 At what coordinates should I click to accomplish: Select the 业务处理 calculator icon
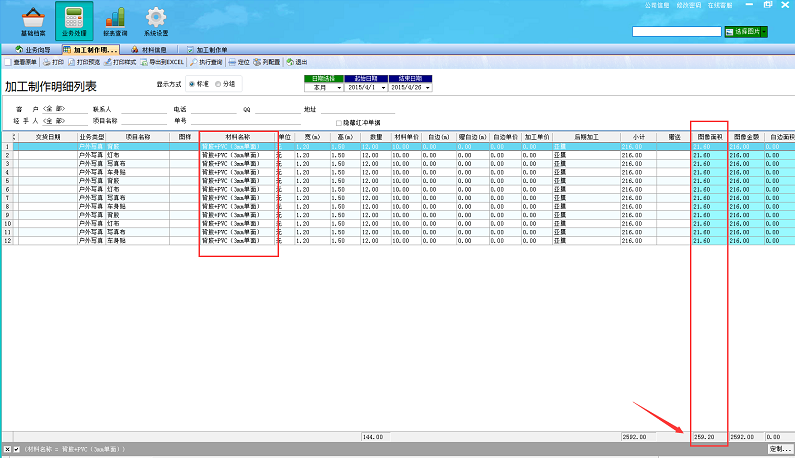pos(73,20)
